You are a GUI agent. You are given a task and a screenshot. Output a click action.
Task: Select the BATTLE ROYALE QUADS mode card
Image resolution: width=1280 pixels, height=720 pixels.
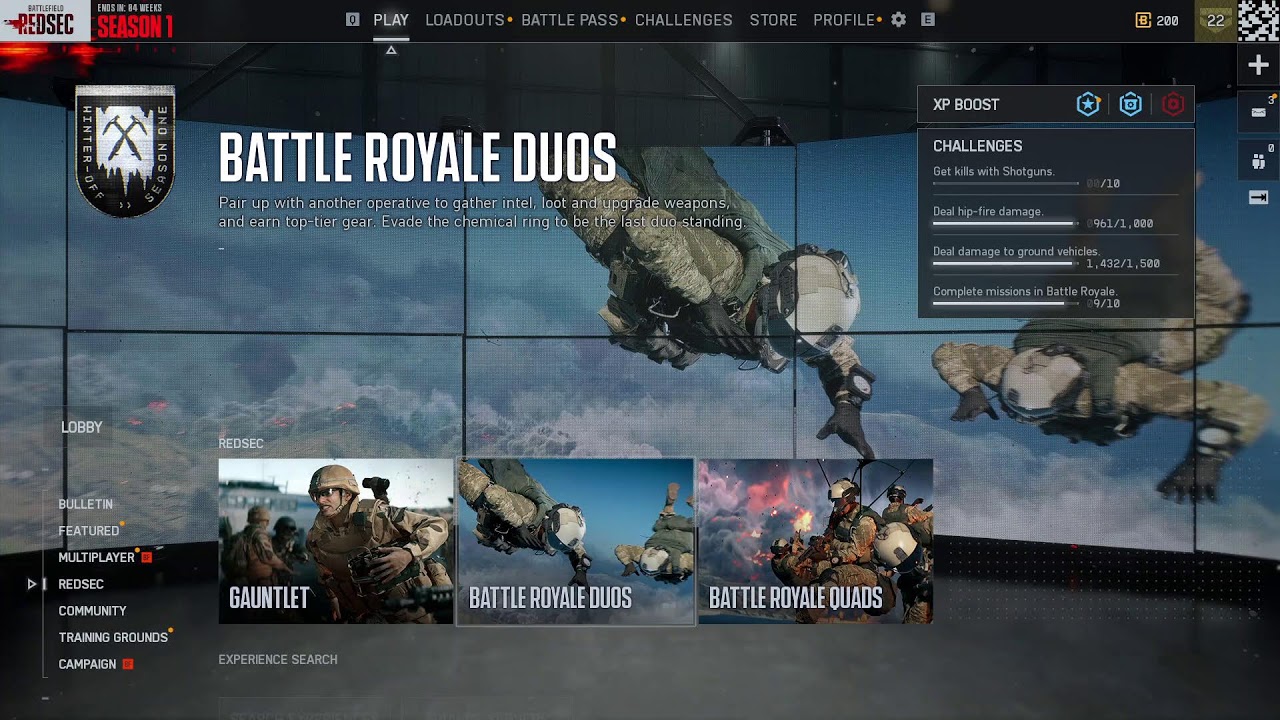pos(816,541)
